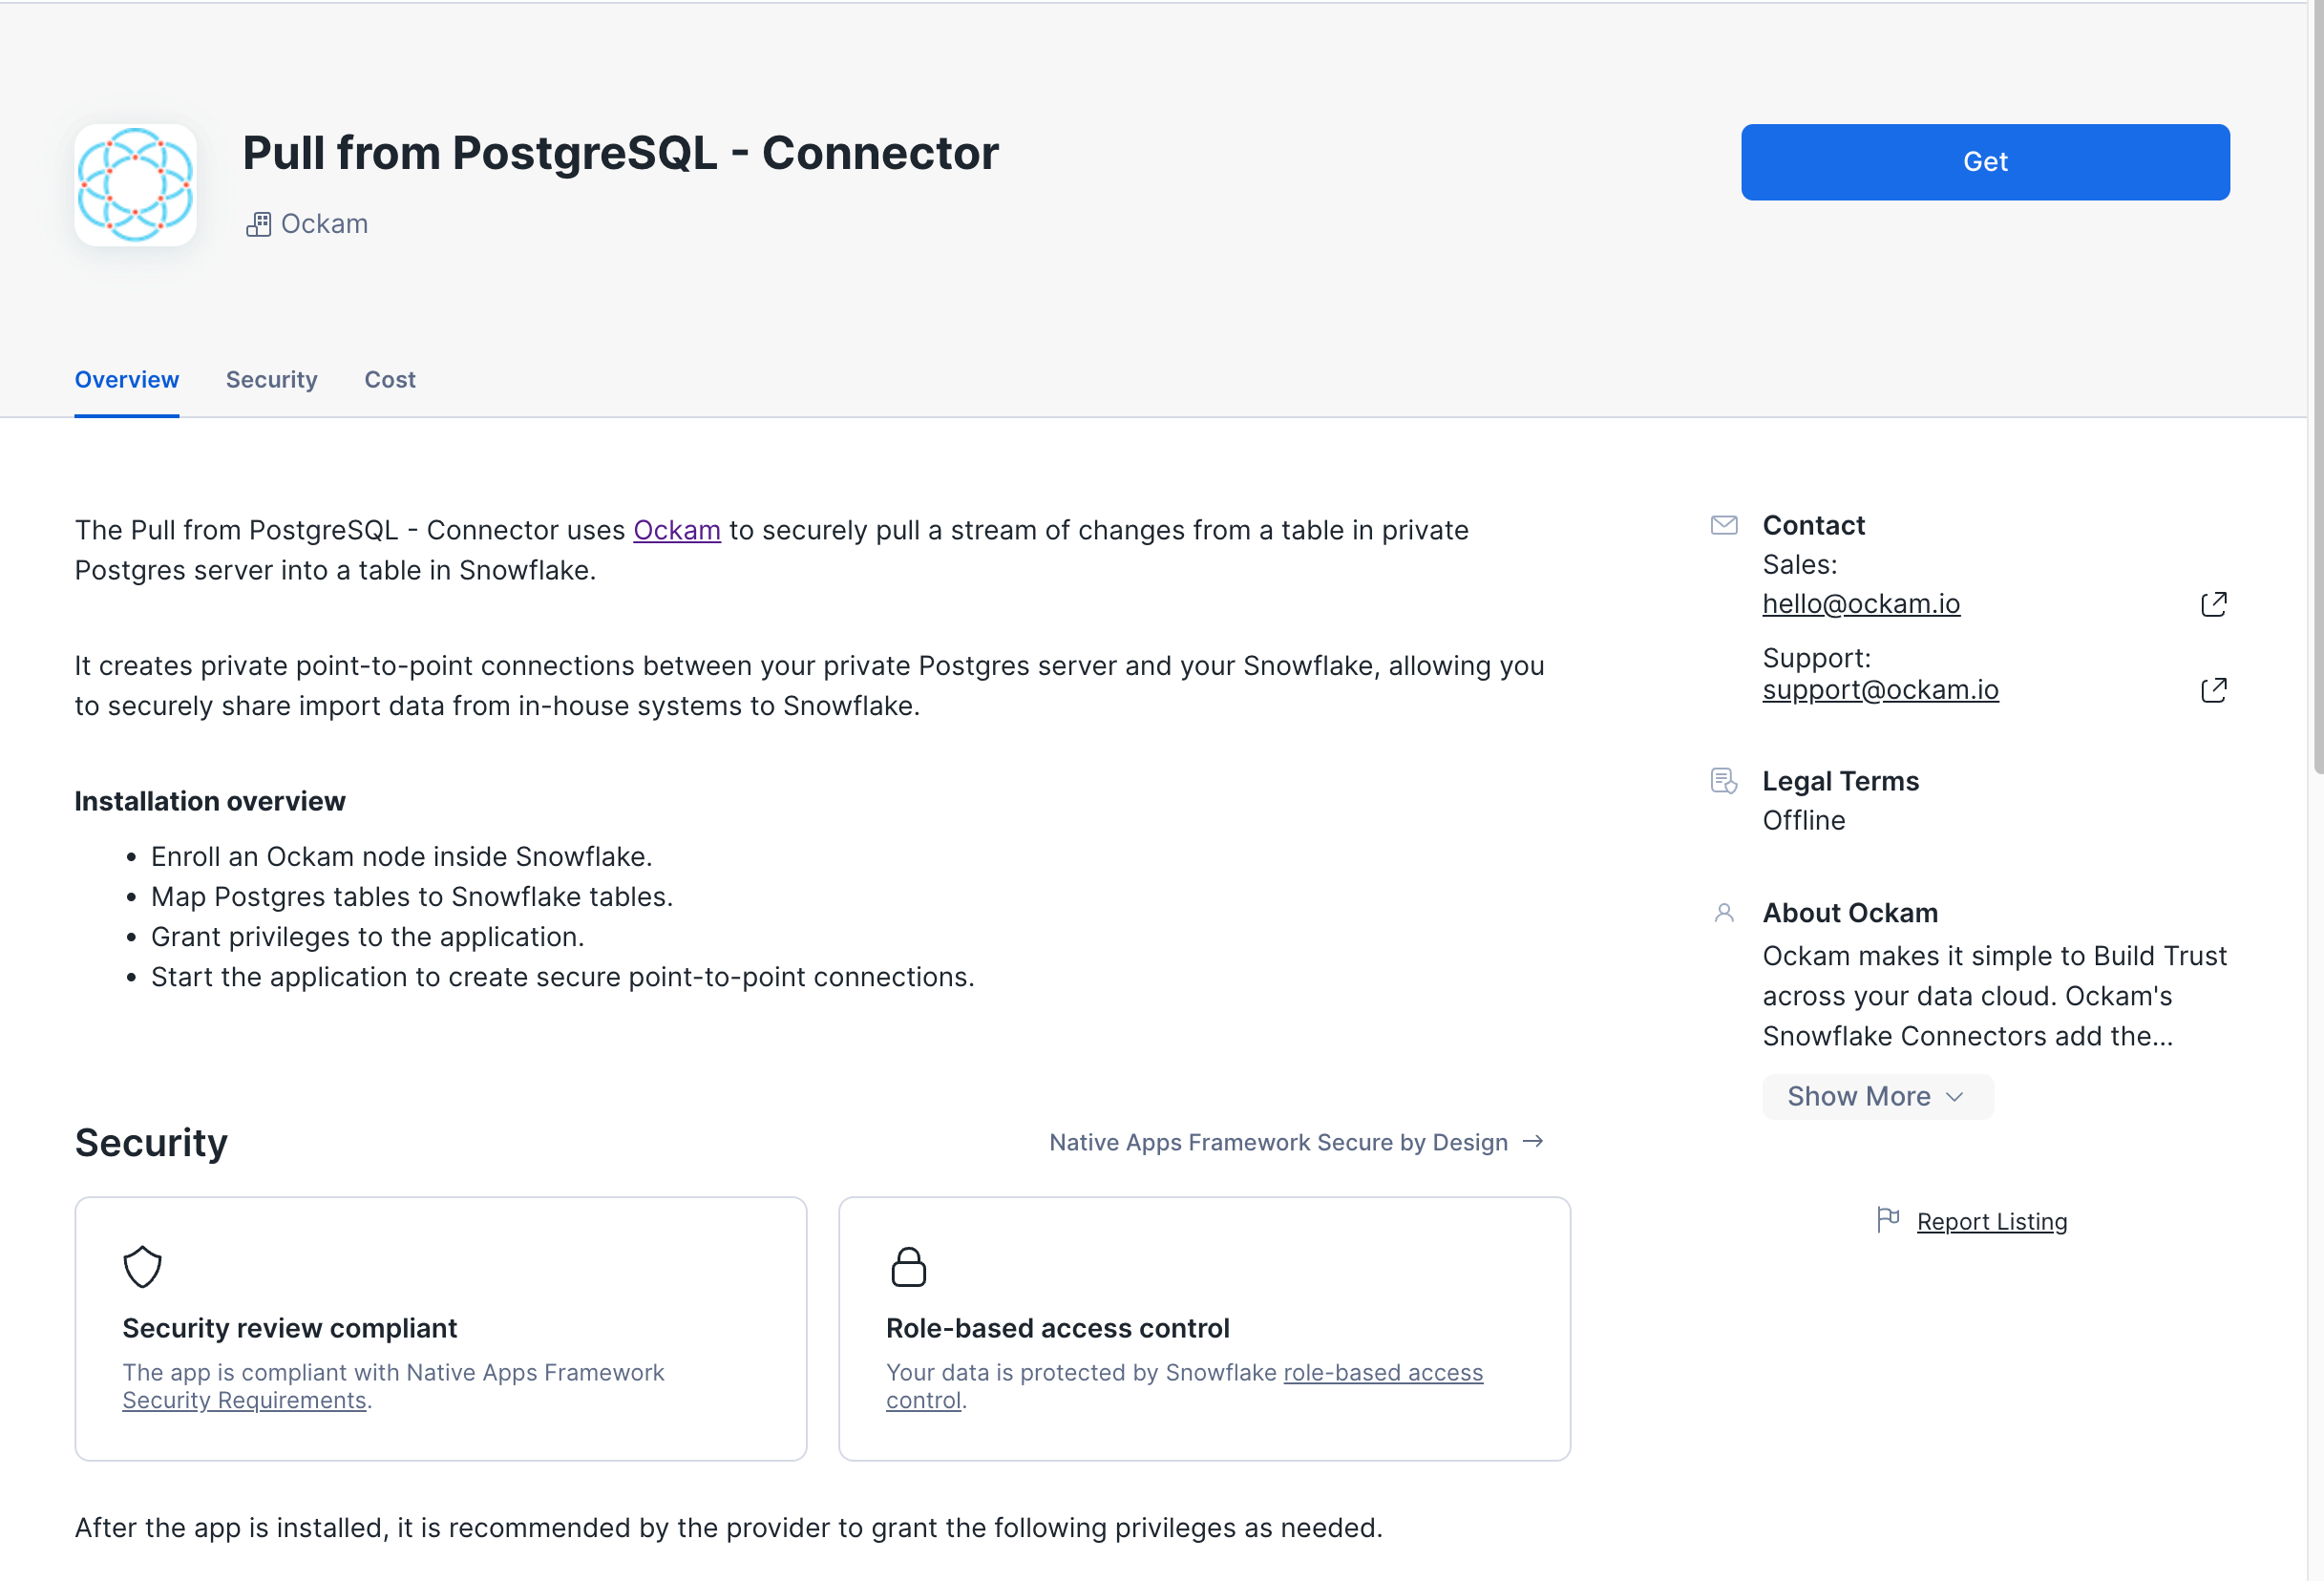The height and width of the screenshot is (1581, 2324).
Task: Click the envelope Contact icon
Action: 1724,525
